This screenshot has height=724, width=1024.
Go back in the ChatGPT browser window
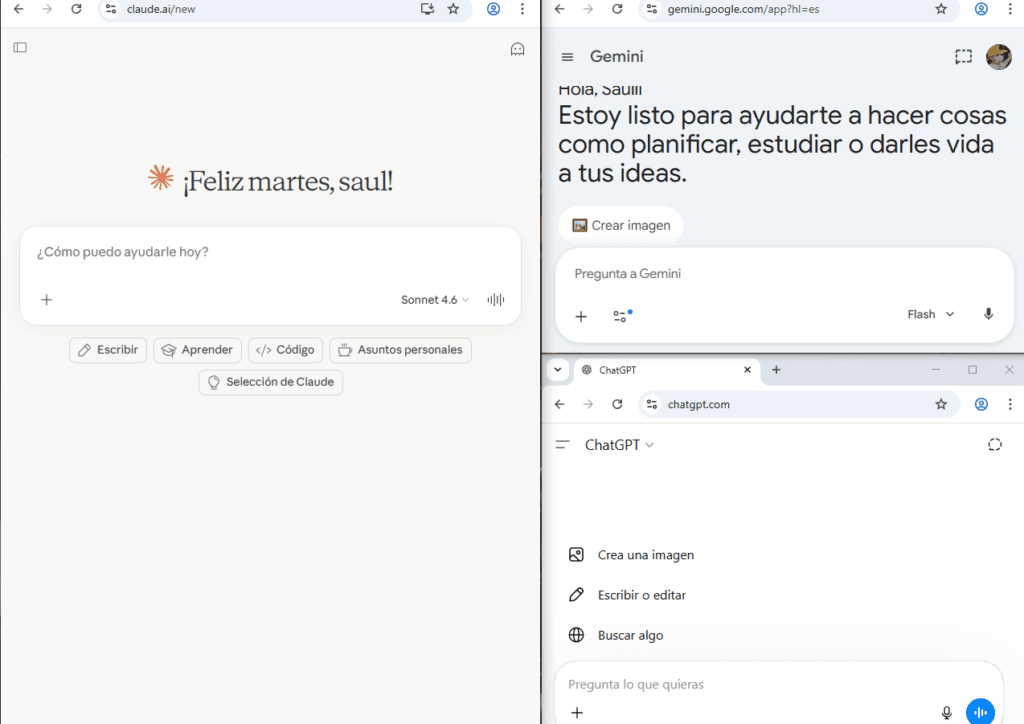[x=560, y=404]
